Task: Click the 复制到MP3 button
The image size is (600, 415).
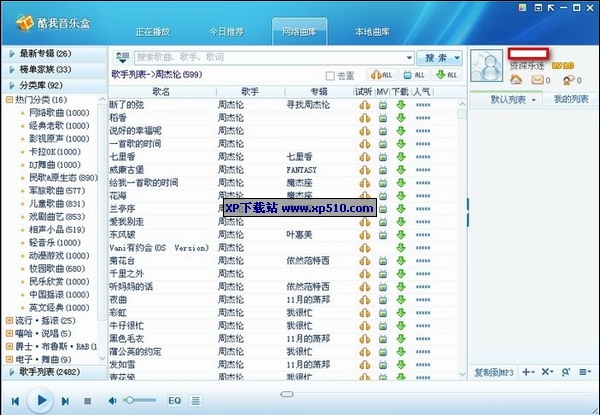Action: pyautogui.click(x=494, y=372)
